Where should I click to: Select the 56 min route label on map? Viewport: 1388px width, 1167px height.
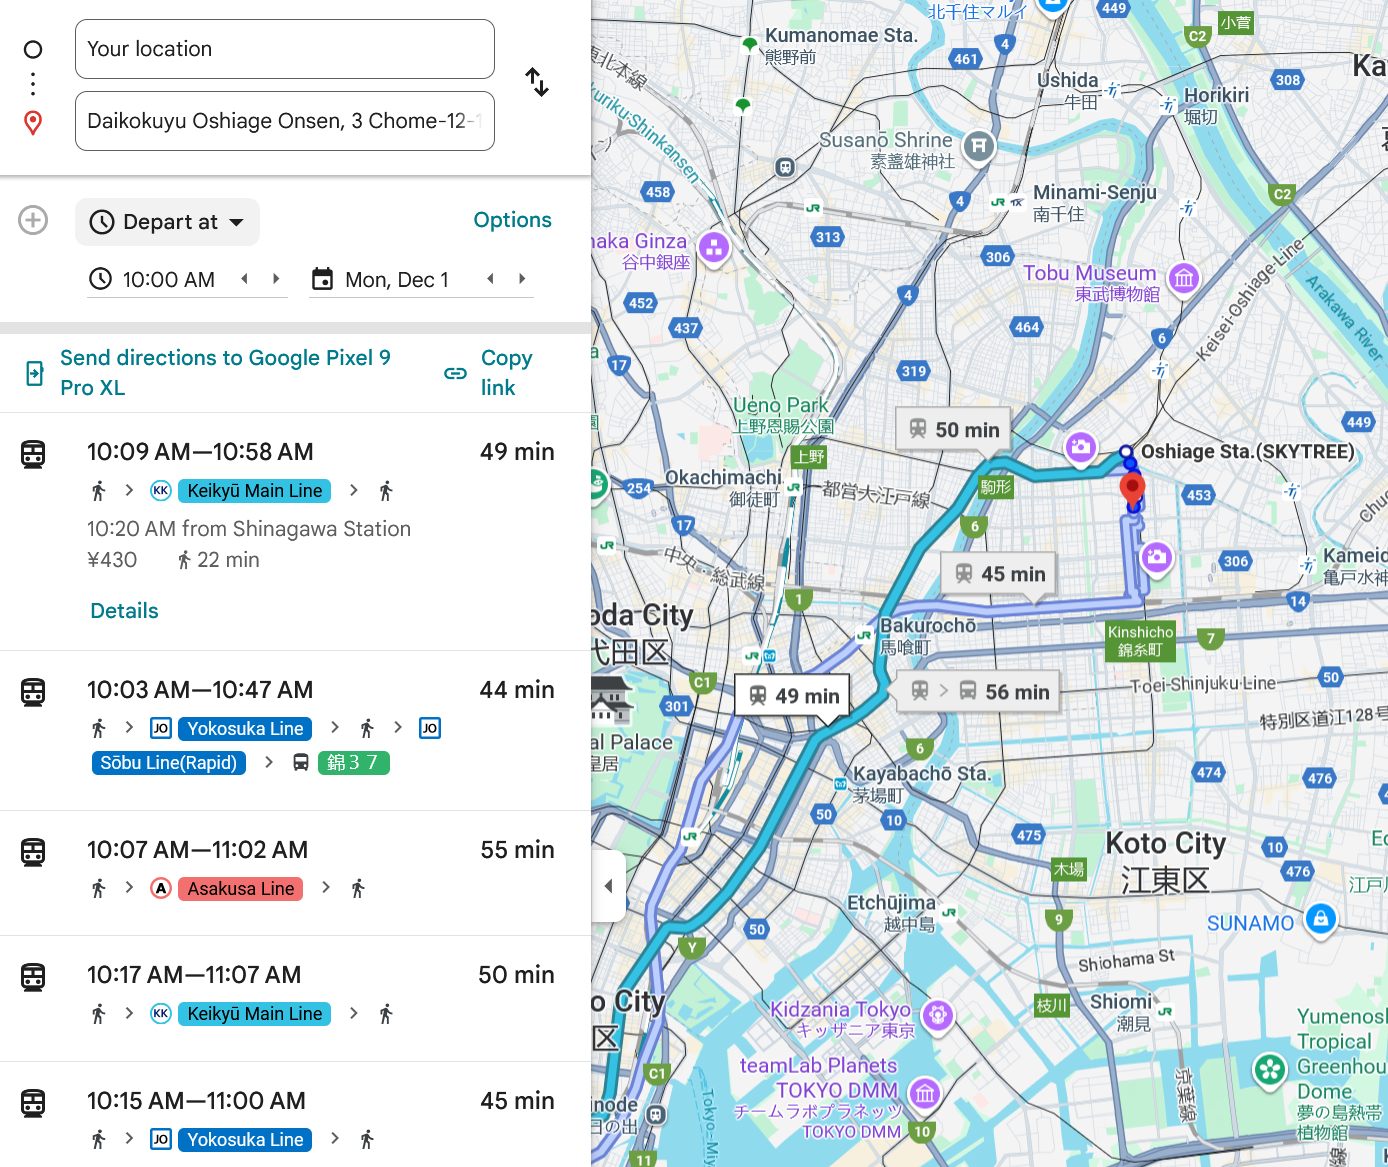coord(980,692)
